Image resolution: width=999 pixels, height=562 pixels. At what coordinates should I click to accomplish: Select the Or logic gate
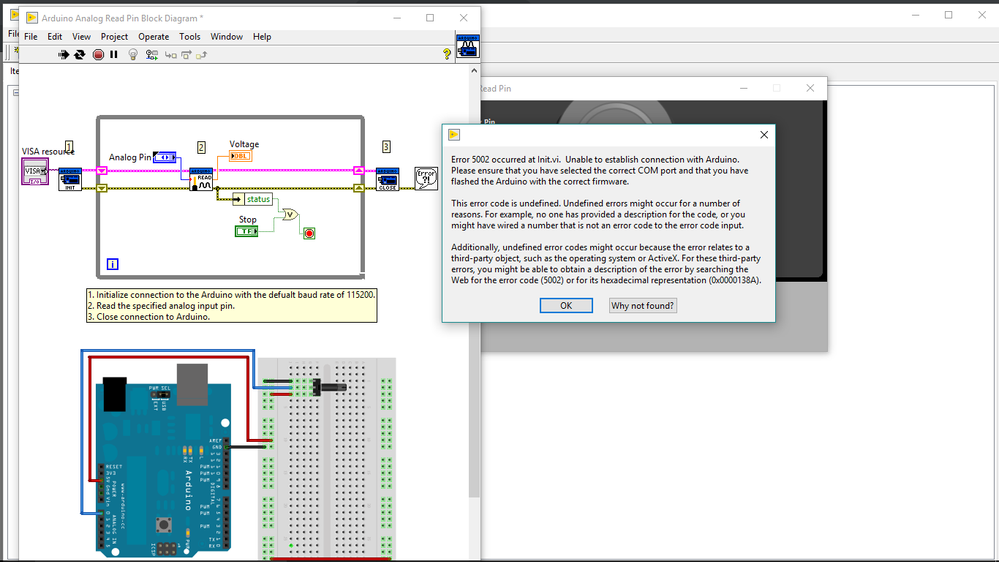click(x=290, y=215)
